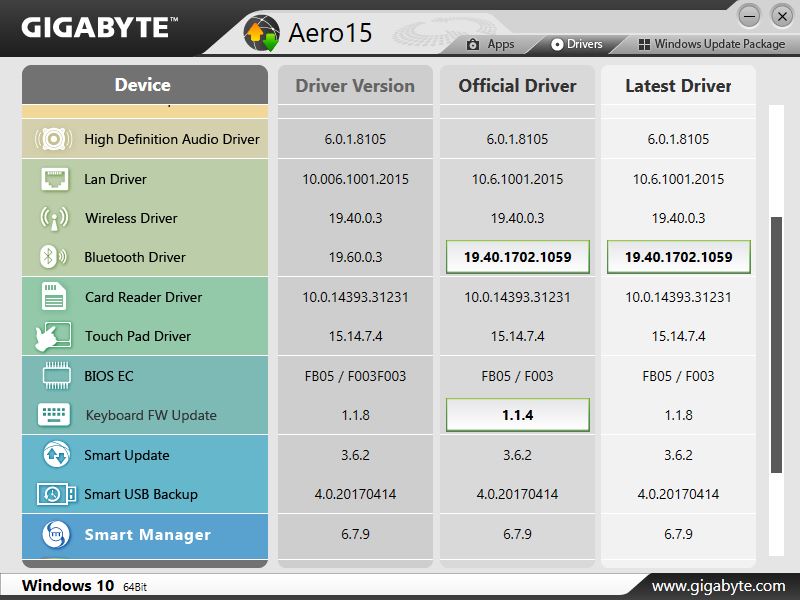This screenshot has height=600, width=800.
Task: Click official BIOS EC version FB05 / F003
Action: 517,377
